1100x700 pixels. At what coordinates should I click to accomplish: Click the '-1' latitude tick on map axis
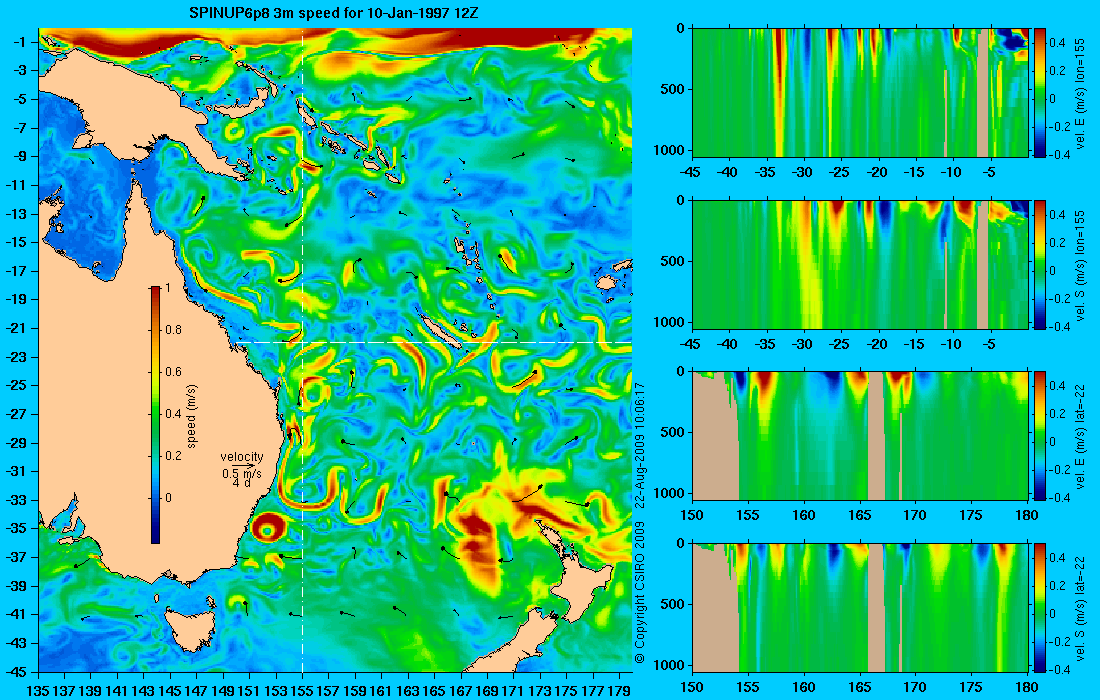coord(18,42)
